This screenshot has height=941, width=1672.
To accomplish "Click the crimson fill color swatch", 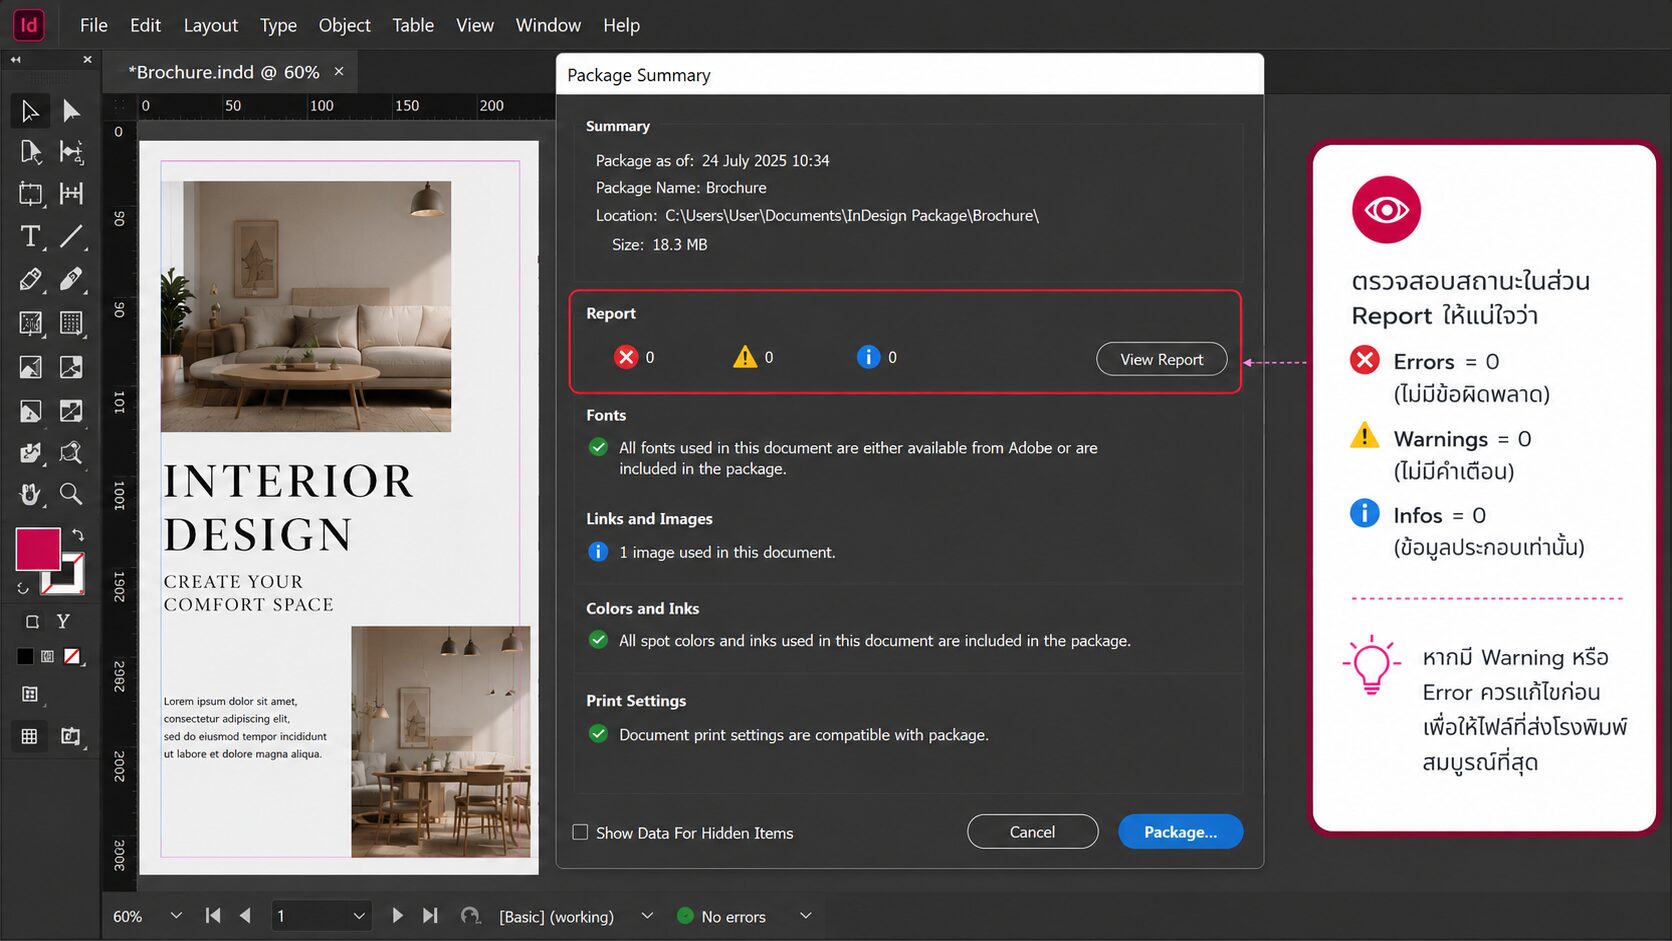I will tap(38, 549).
